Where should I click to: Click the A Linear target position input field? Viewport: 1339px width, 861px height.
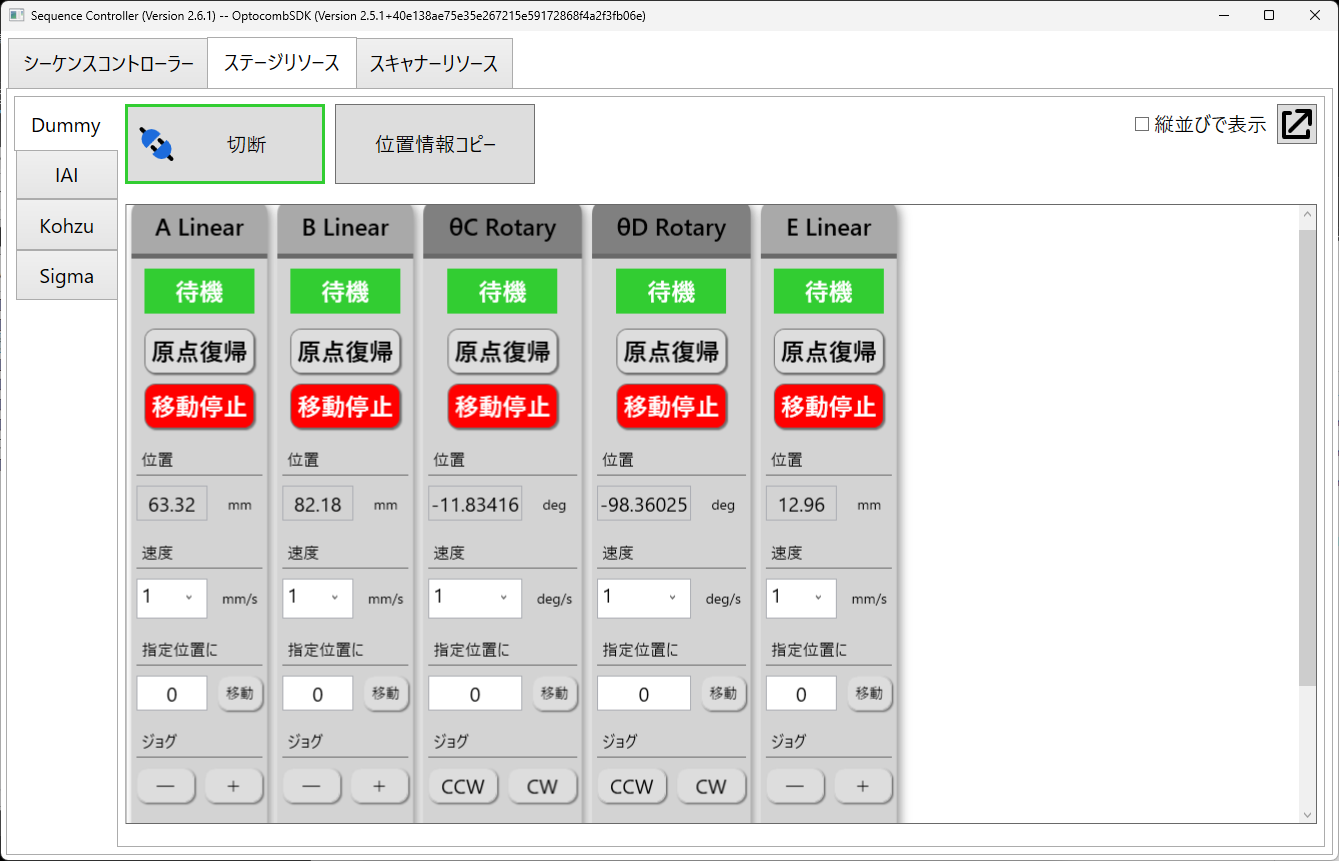tap(172, 694)
